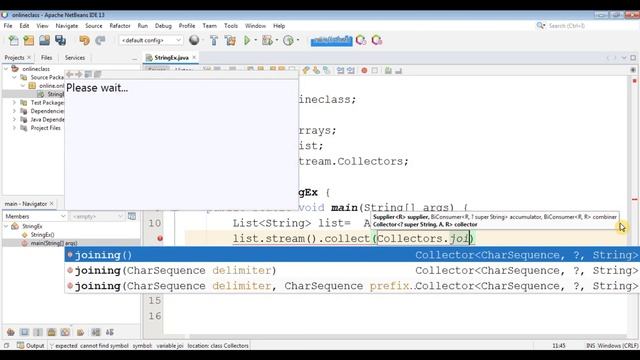Click the editor Uncomment icon

398,71
